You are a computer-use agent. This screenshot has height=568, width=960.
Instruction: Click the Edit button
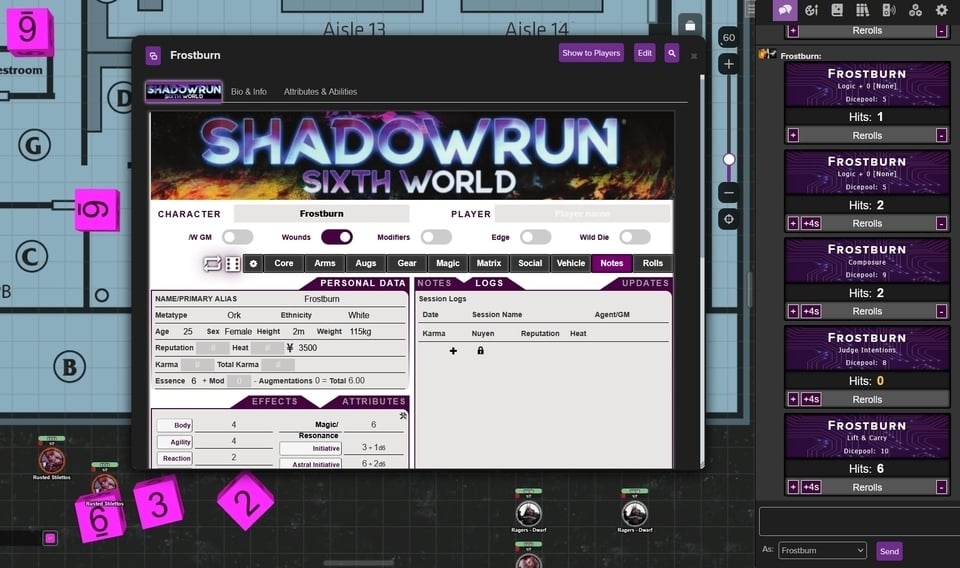[x=644, y=53]
